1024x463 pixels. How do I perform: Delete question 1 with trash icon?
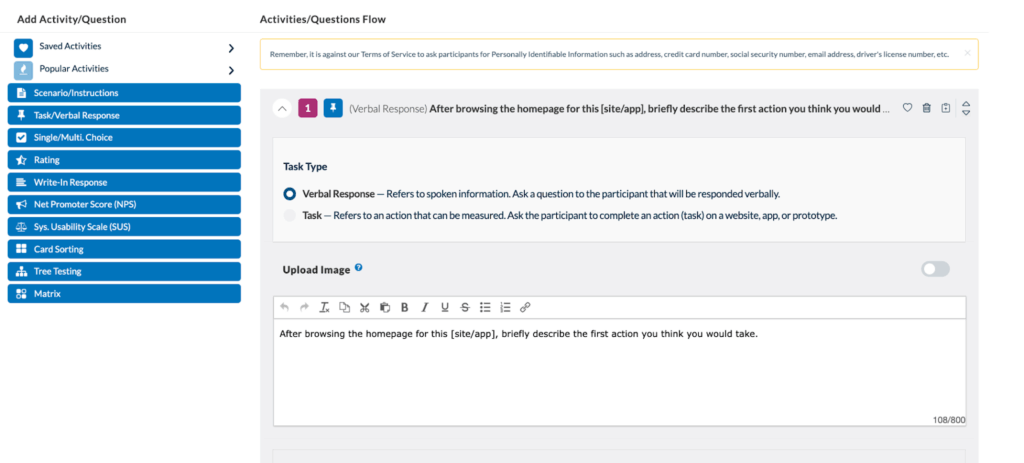point(926,108)
